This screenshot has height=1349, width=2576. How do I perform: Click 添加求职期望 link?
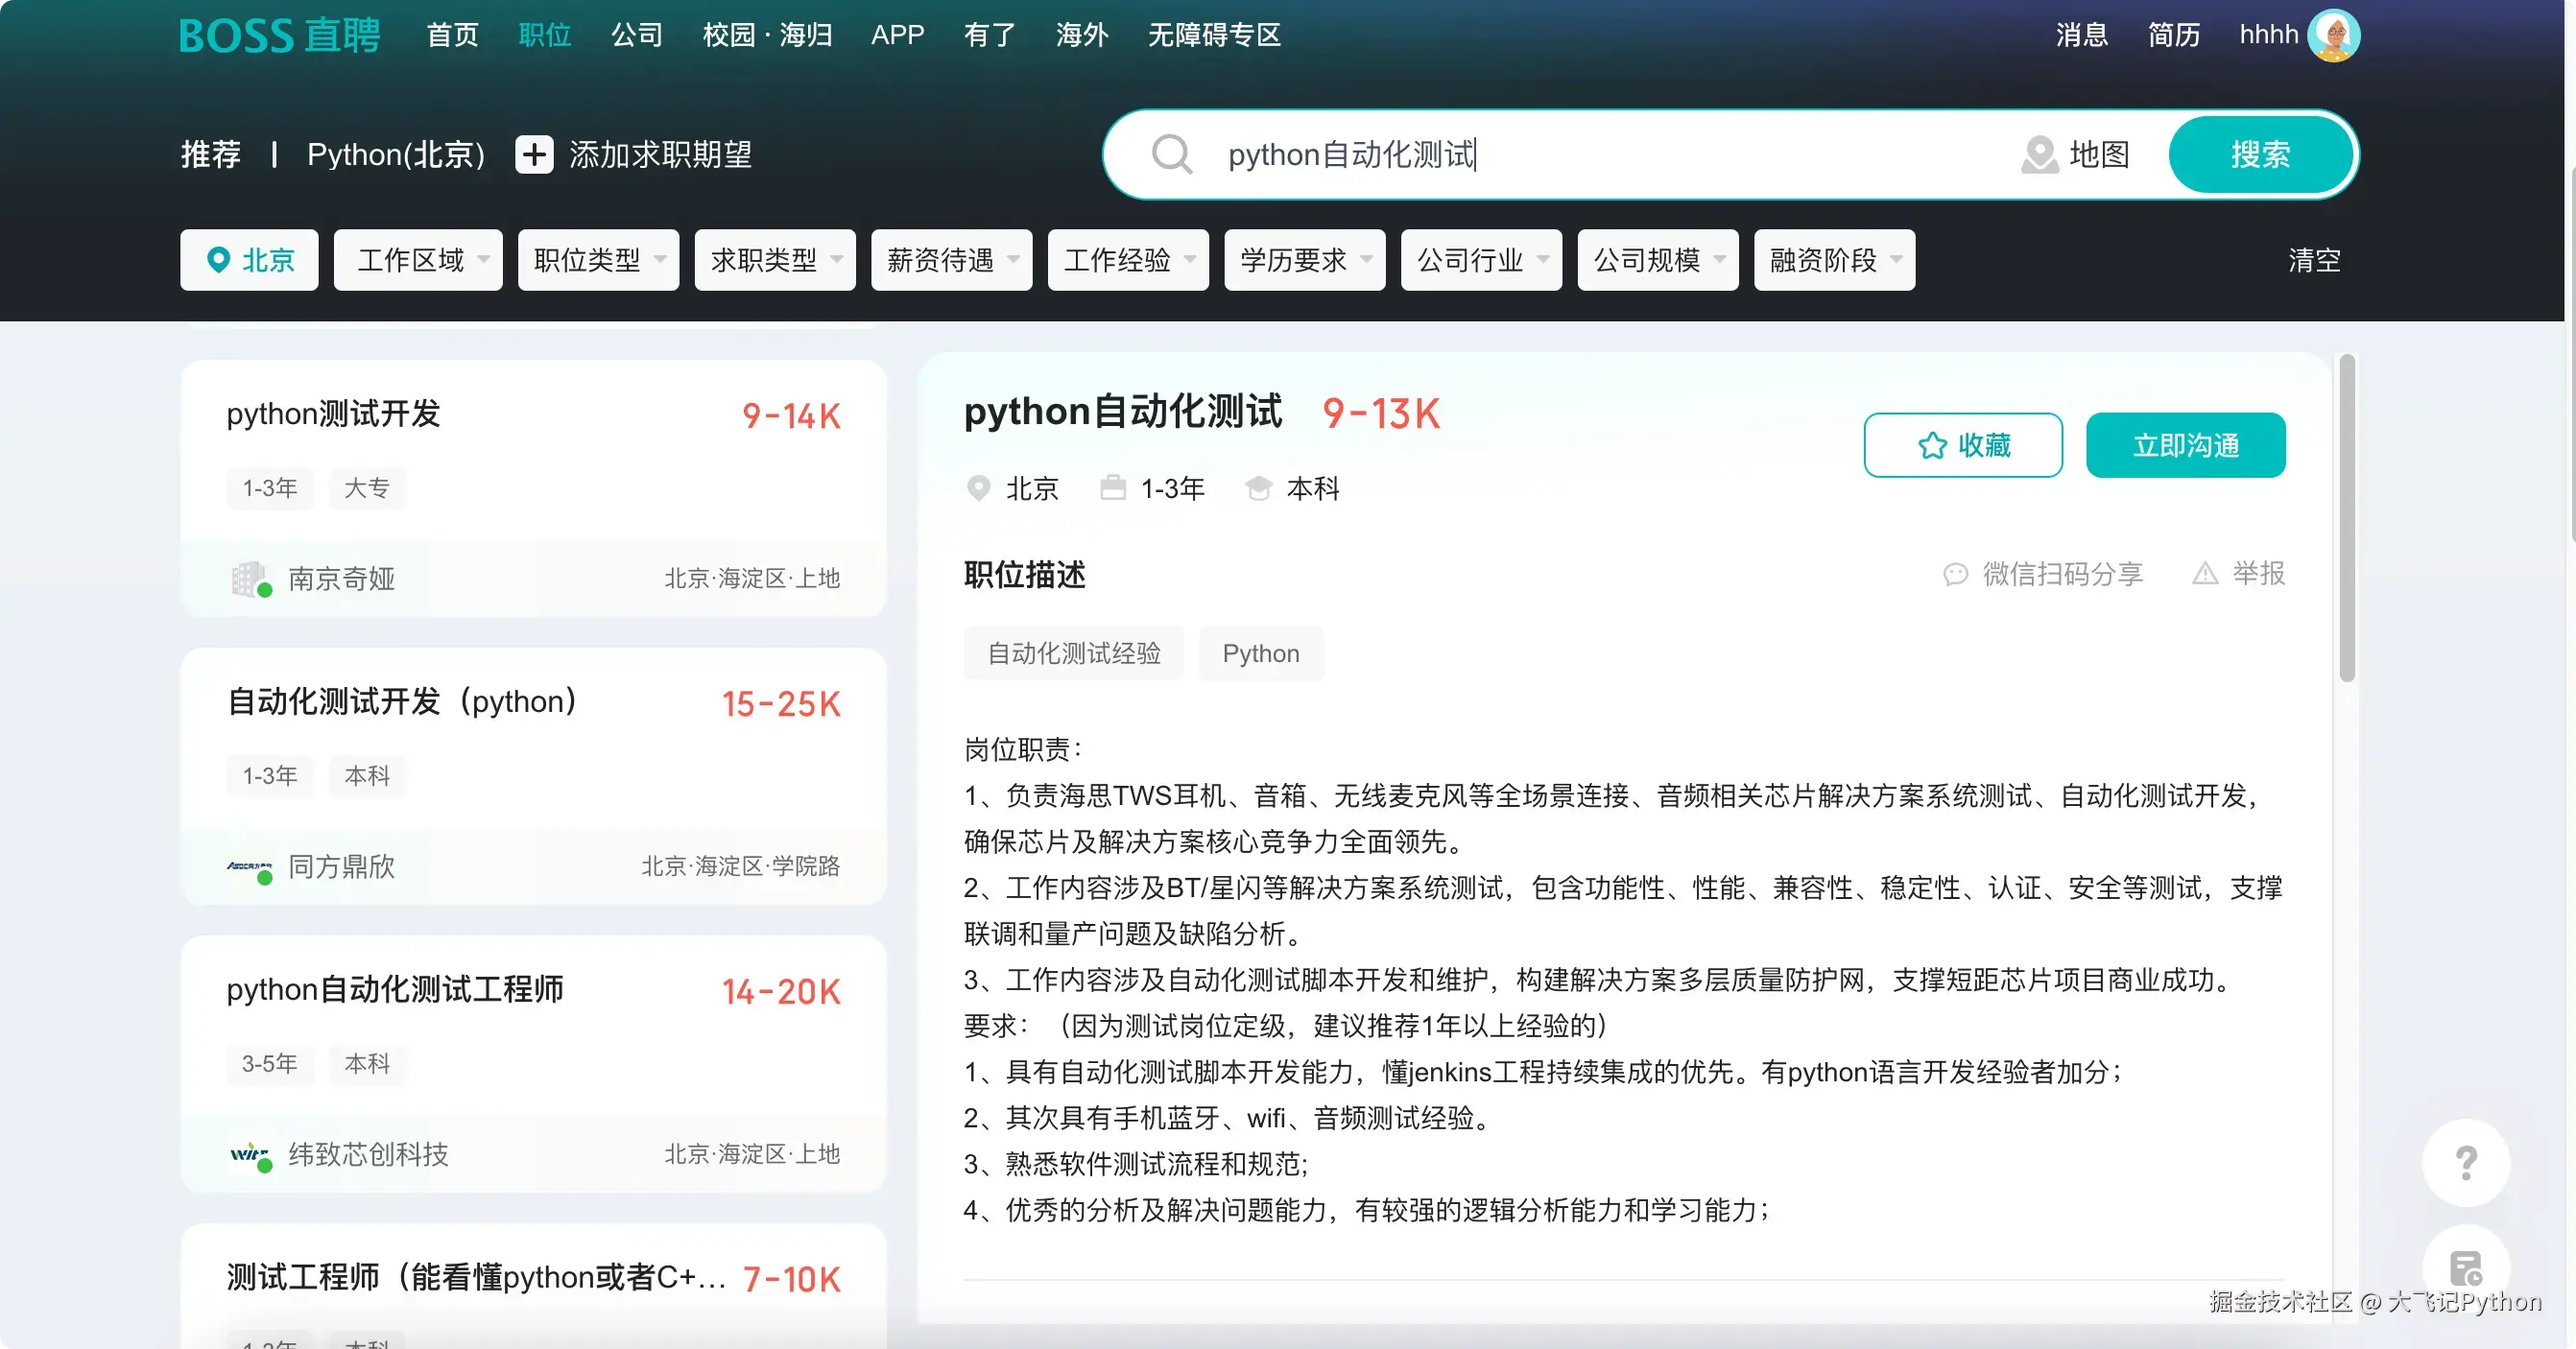(660, 155)
